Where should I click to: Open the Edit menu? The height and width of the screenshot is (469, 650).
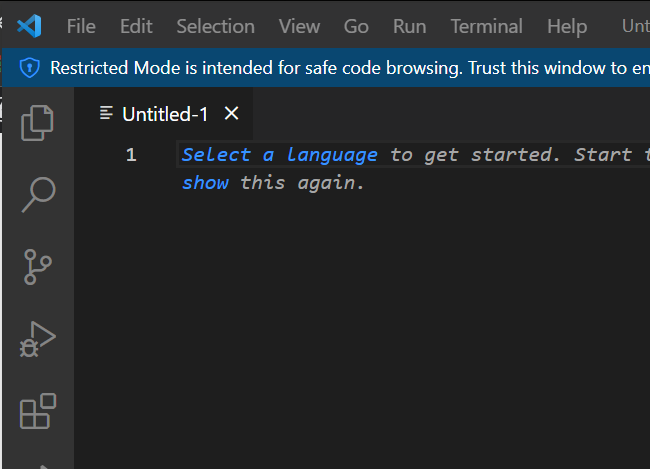tap(136, 27)
